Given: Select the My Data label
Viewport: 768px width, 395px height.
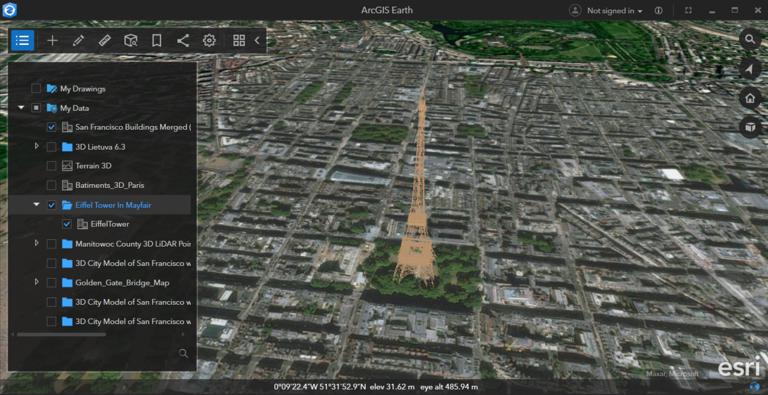Looking at the screenshot, I should pos(74,108).
